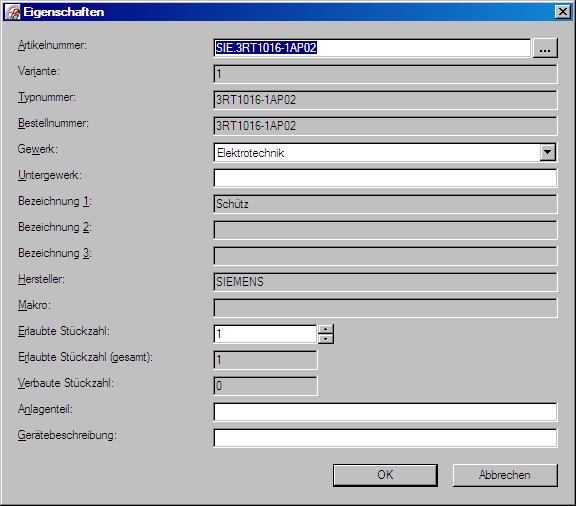The height and width of the screenshot is (506, 576).
Task: Click the Verbaute Stückzahl field
Action: click(x=265, y=386)
